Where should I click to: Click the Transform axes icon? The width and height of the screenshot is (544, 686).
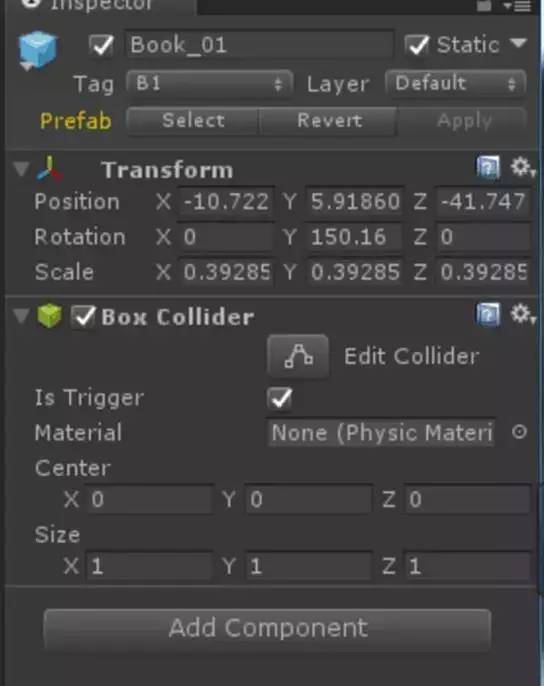pos(50,168)
